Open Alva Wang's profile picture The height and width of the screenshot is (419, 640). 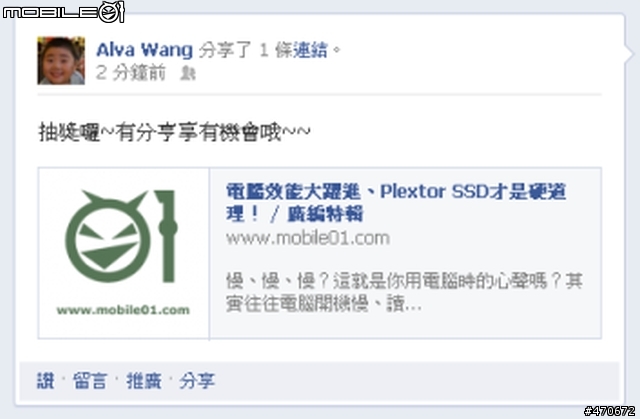pos(61,60)
